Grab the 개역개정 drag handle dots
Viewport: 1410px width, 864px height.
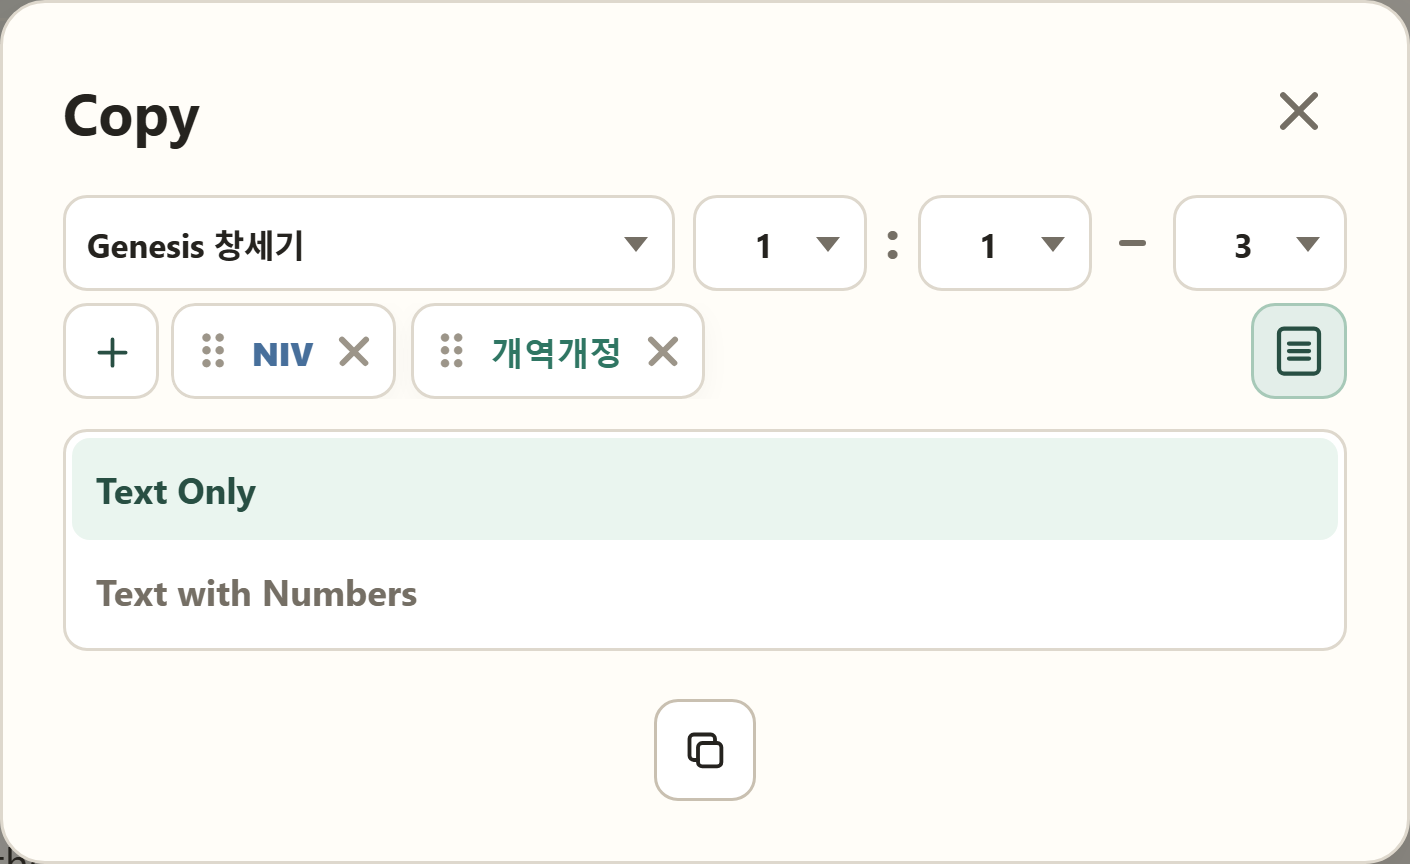pyautogui.click(x=452, y=351)
